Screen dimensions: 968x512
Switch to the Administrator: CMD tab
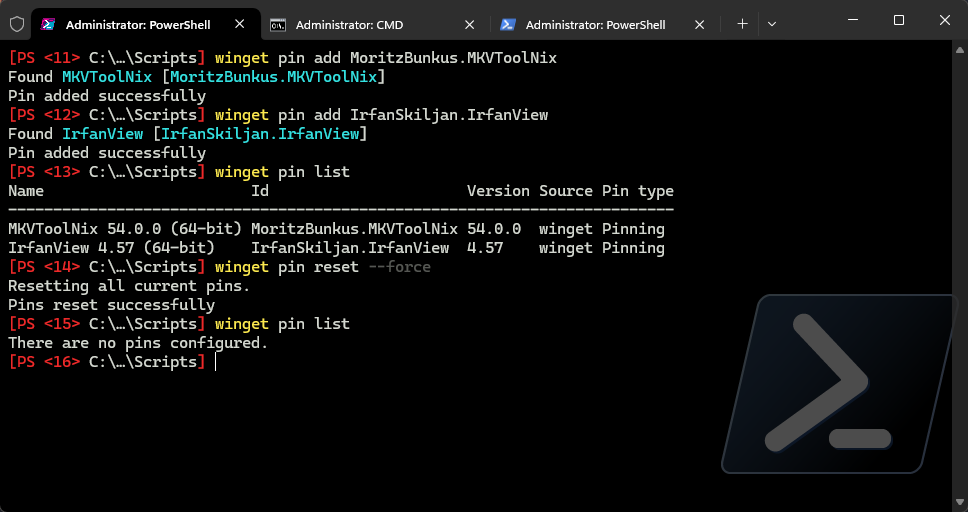tap(375, 25)
